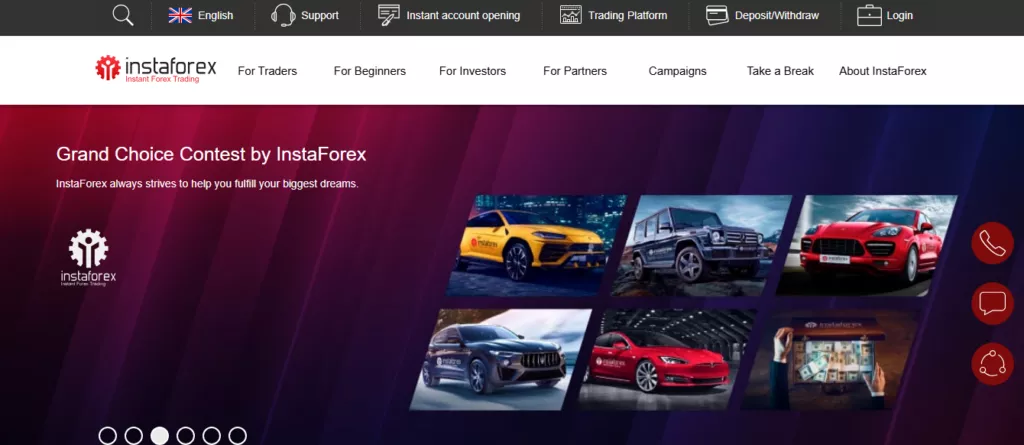1024x445 pixels.
Task: Click the yellow Lamborghini car thumbnail
Action: pos(537,245)
